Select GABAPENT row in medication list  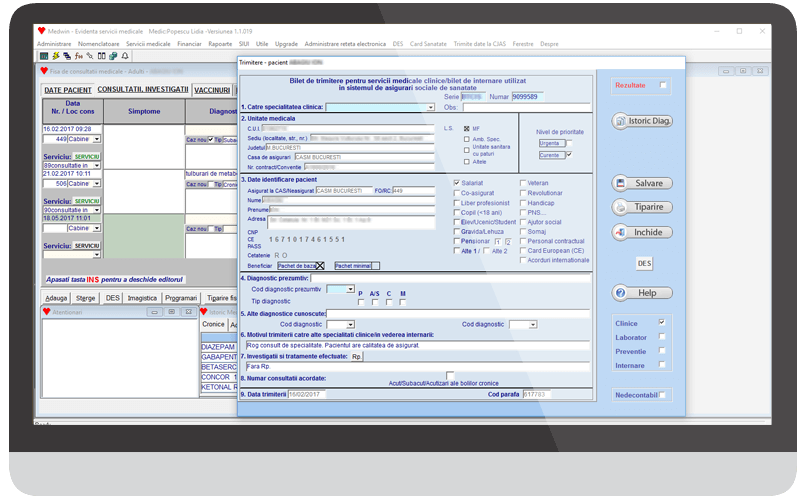[218, 357]
